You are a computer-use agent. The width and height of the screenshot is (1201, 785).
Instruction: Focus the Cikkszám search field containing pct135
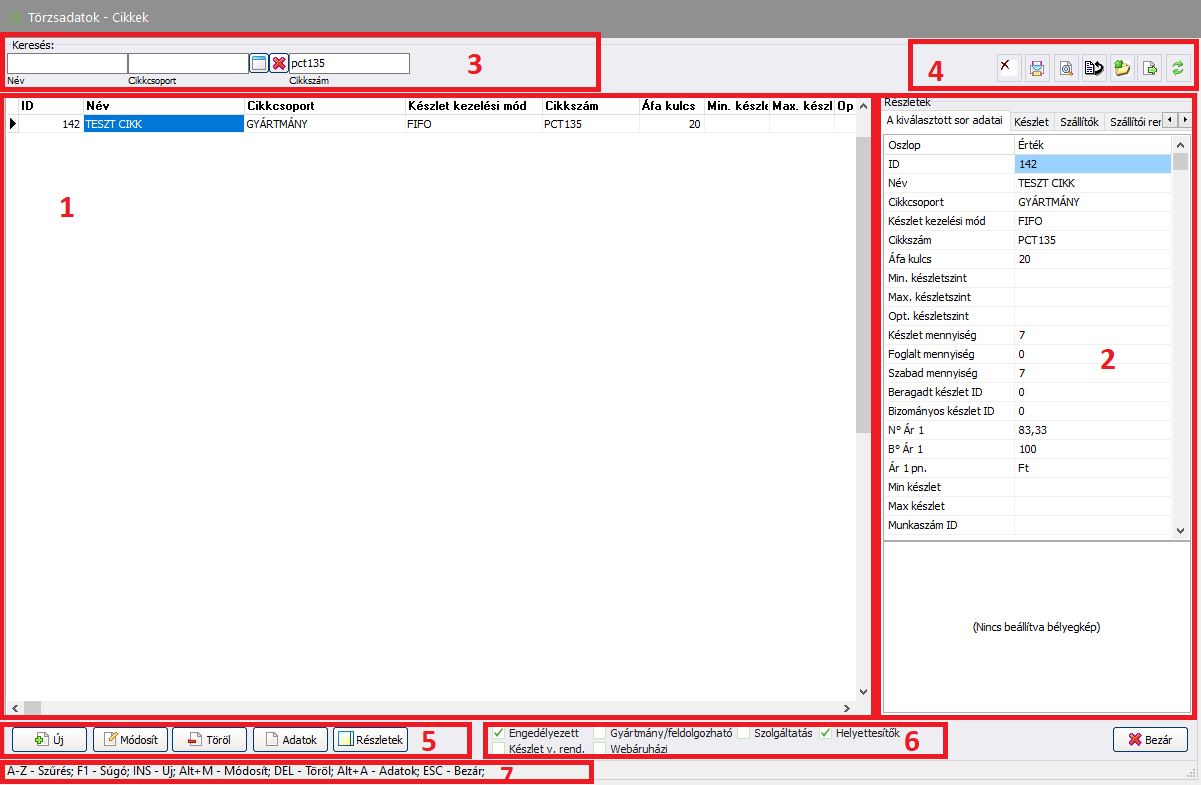348,63
